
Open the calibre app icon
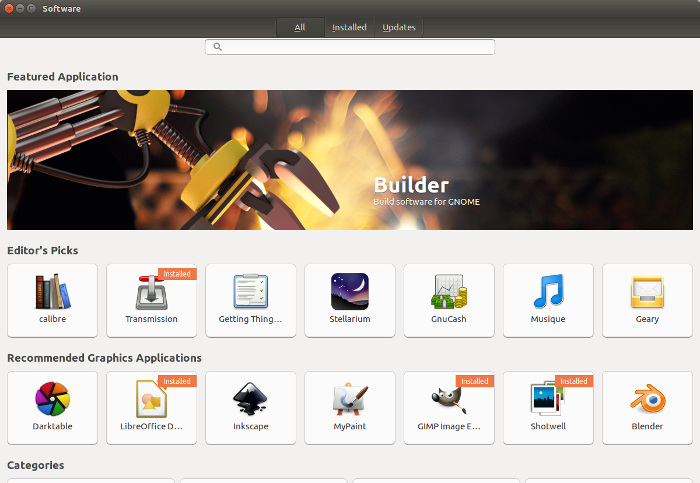tap(53, 291)
